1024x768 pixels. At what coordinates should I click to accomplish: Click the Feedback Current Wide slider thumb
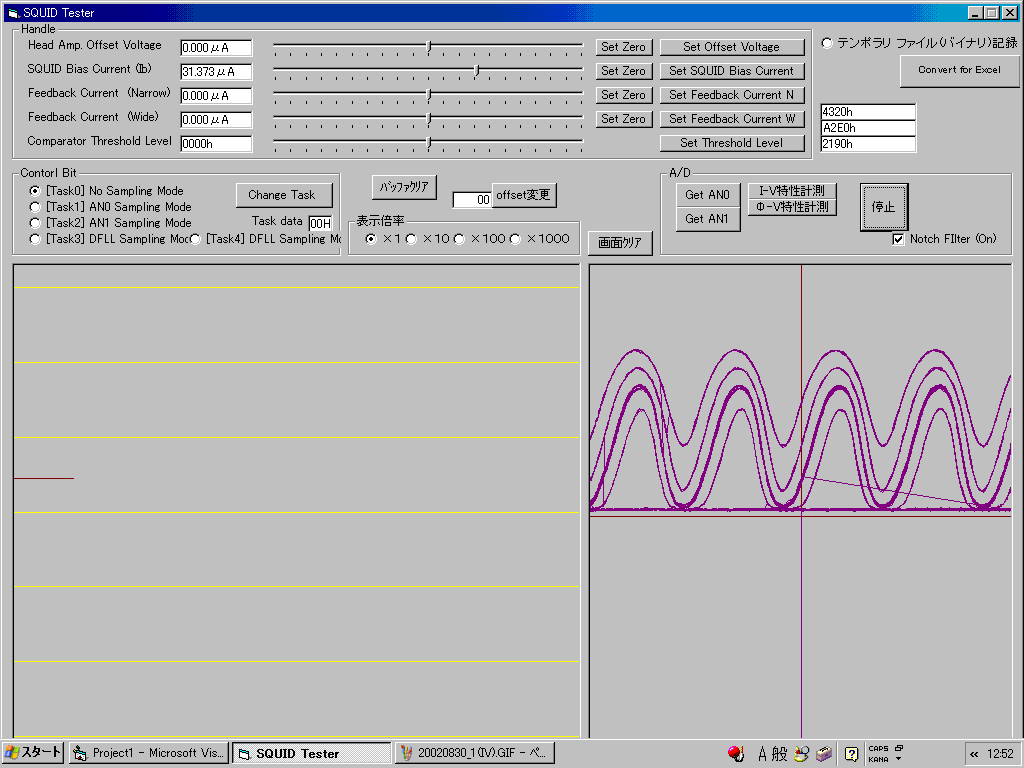pyautogui.click(x=429, y=118)
